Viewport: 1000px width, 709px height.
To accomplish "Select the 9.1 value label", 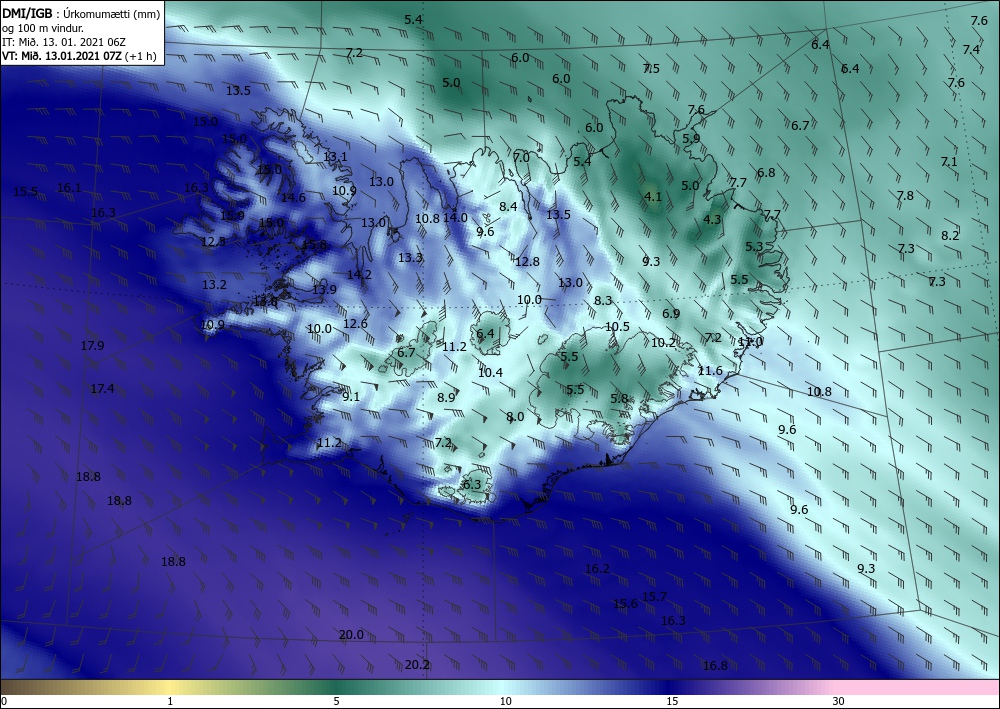I will 351,397.
